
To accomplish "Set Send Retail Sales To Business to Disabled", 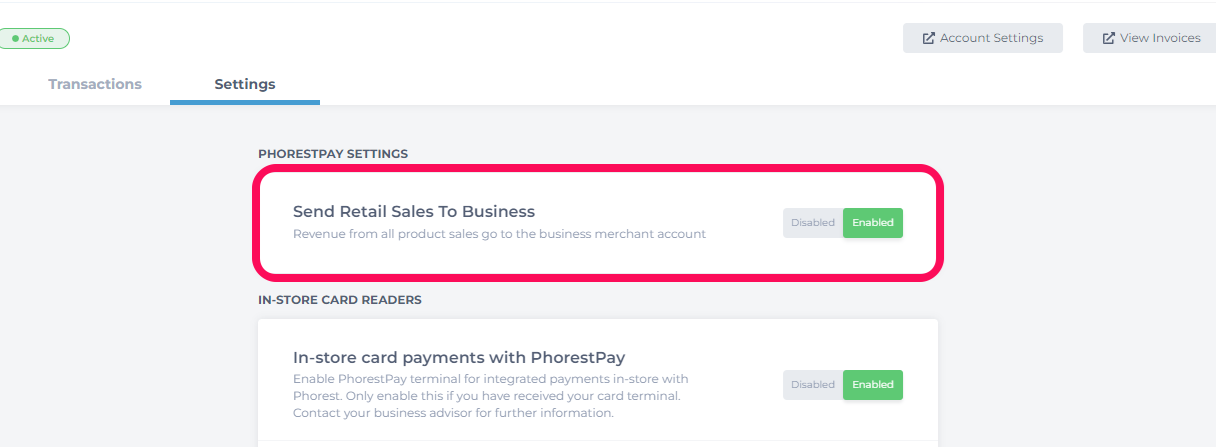I will [812, 223].
